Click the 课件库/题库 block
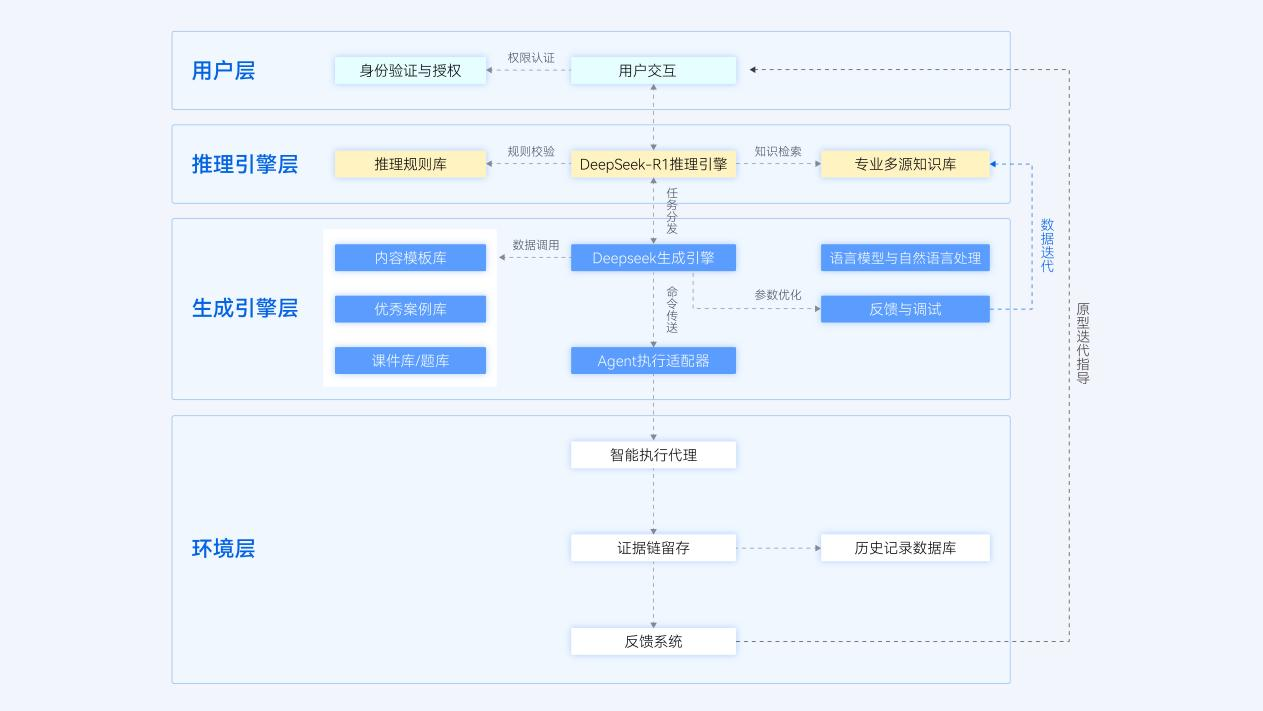This screenshot has height=711, width=1263. point(410,361)
